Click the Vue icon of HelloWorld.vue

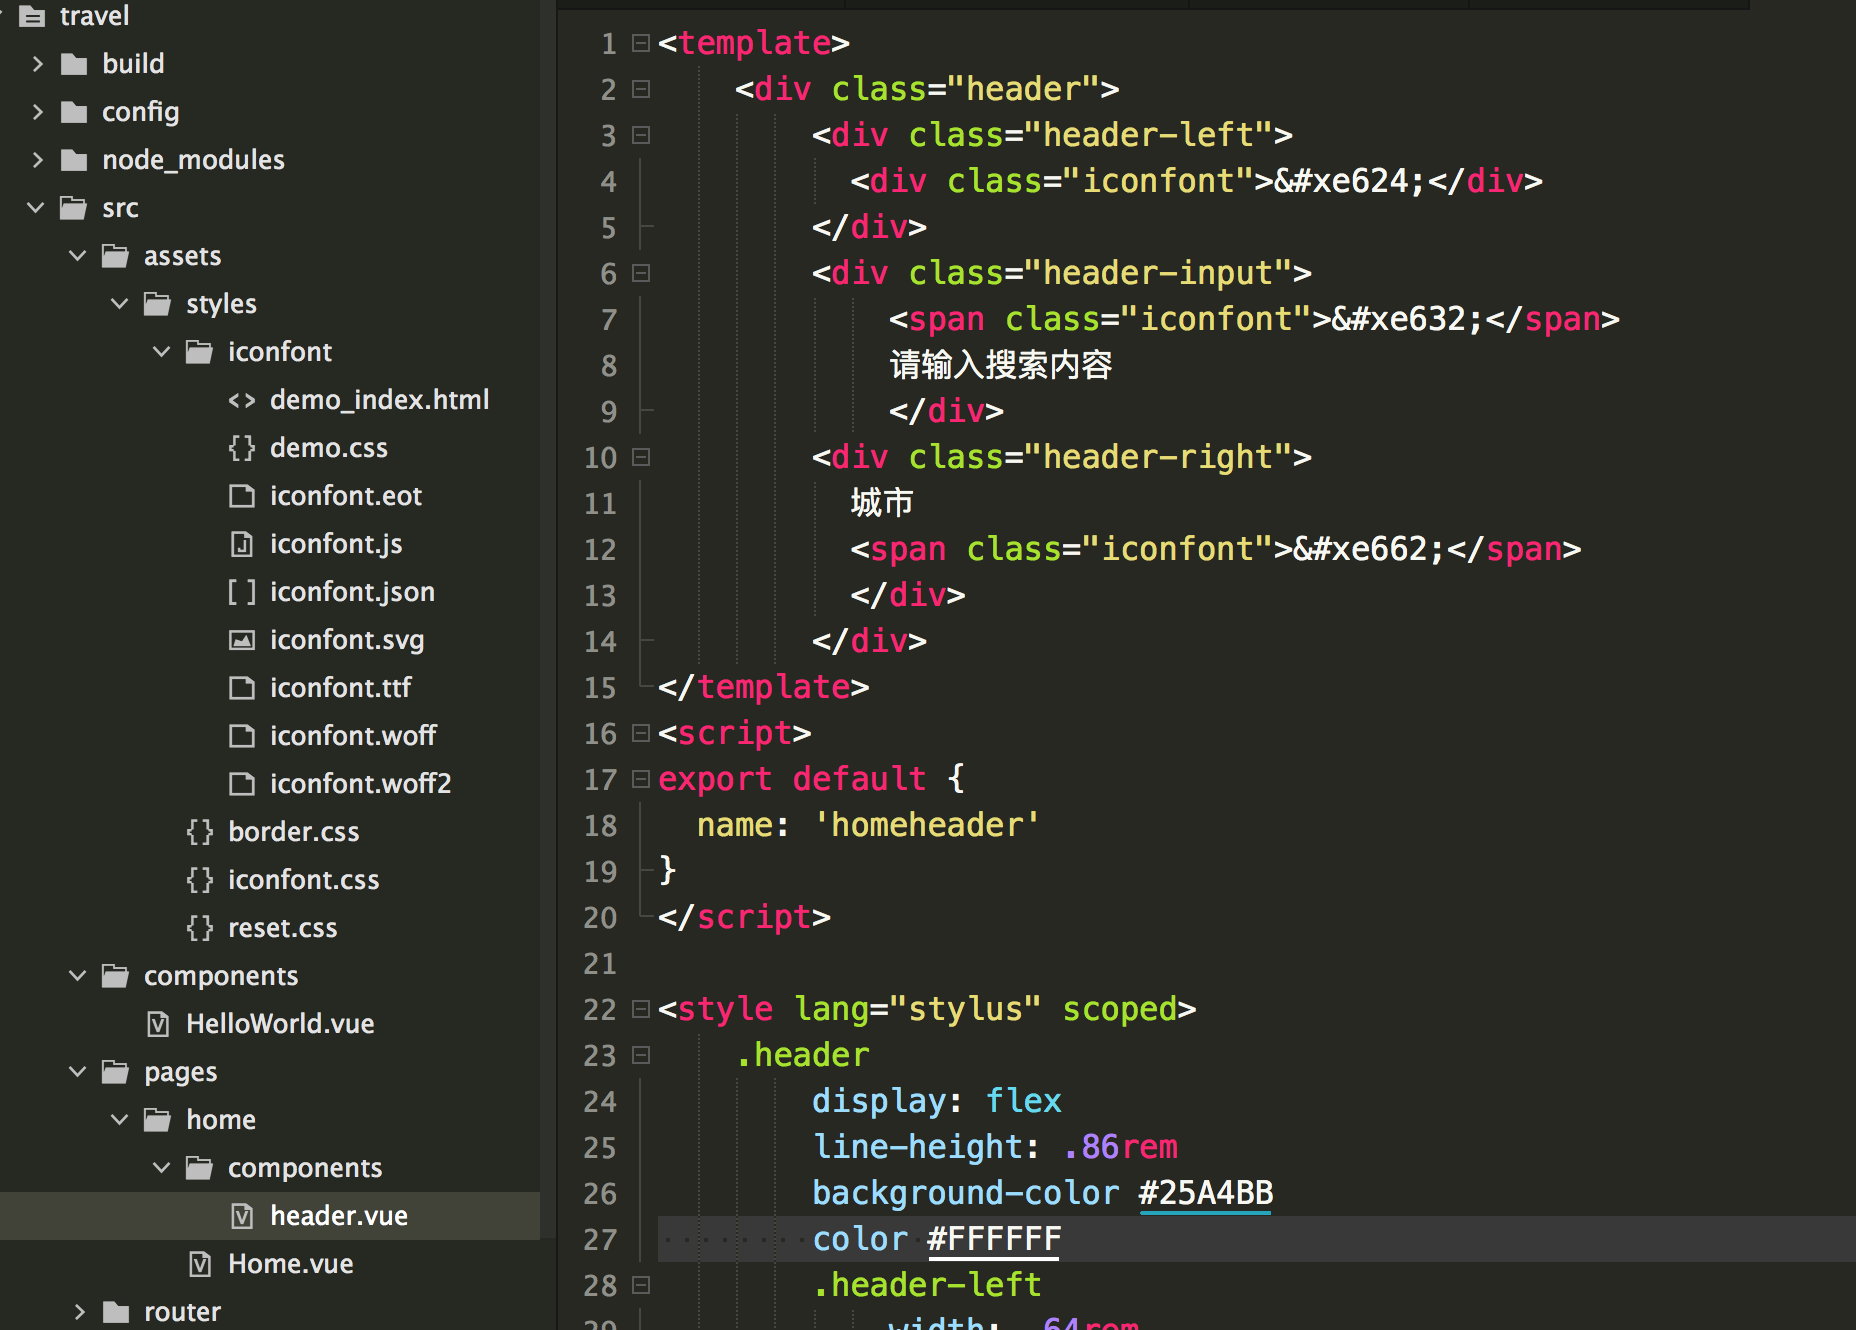click(158, 1024)
